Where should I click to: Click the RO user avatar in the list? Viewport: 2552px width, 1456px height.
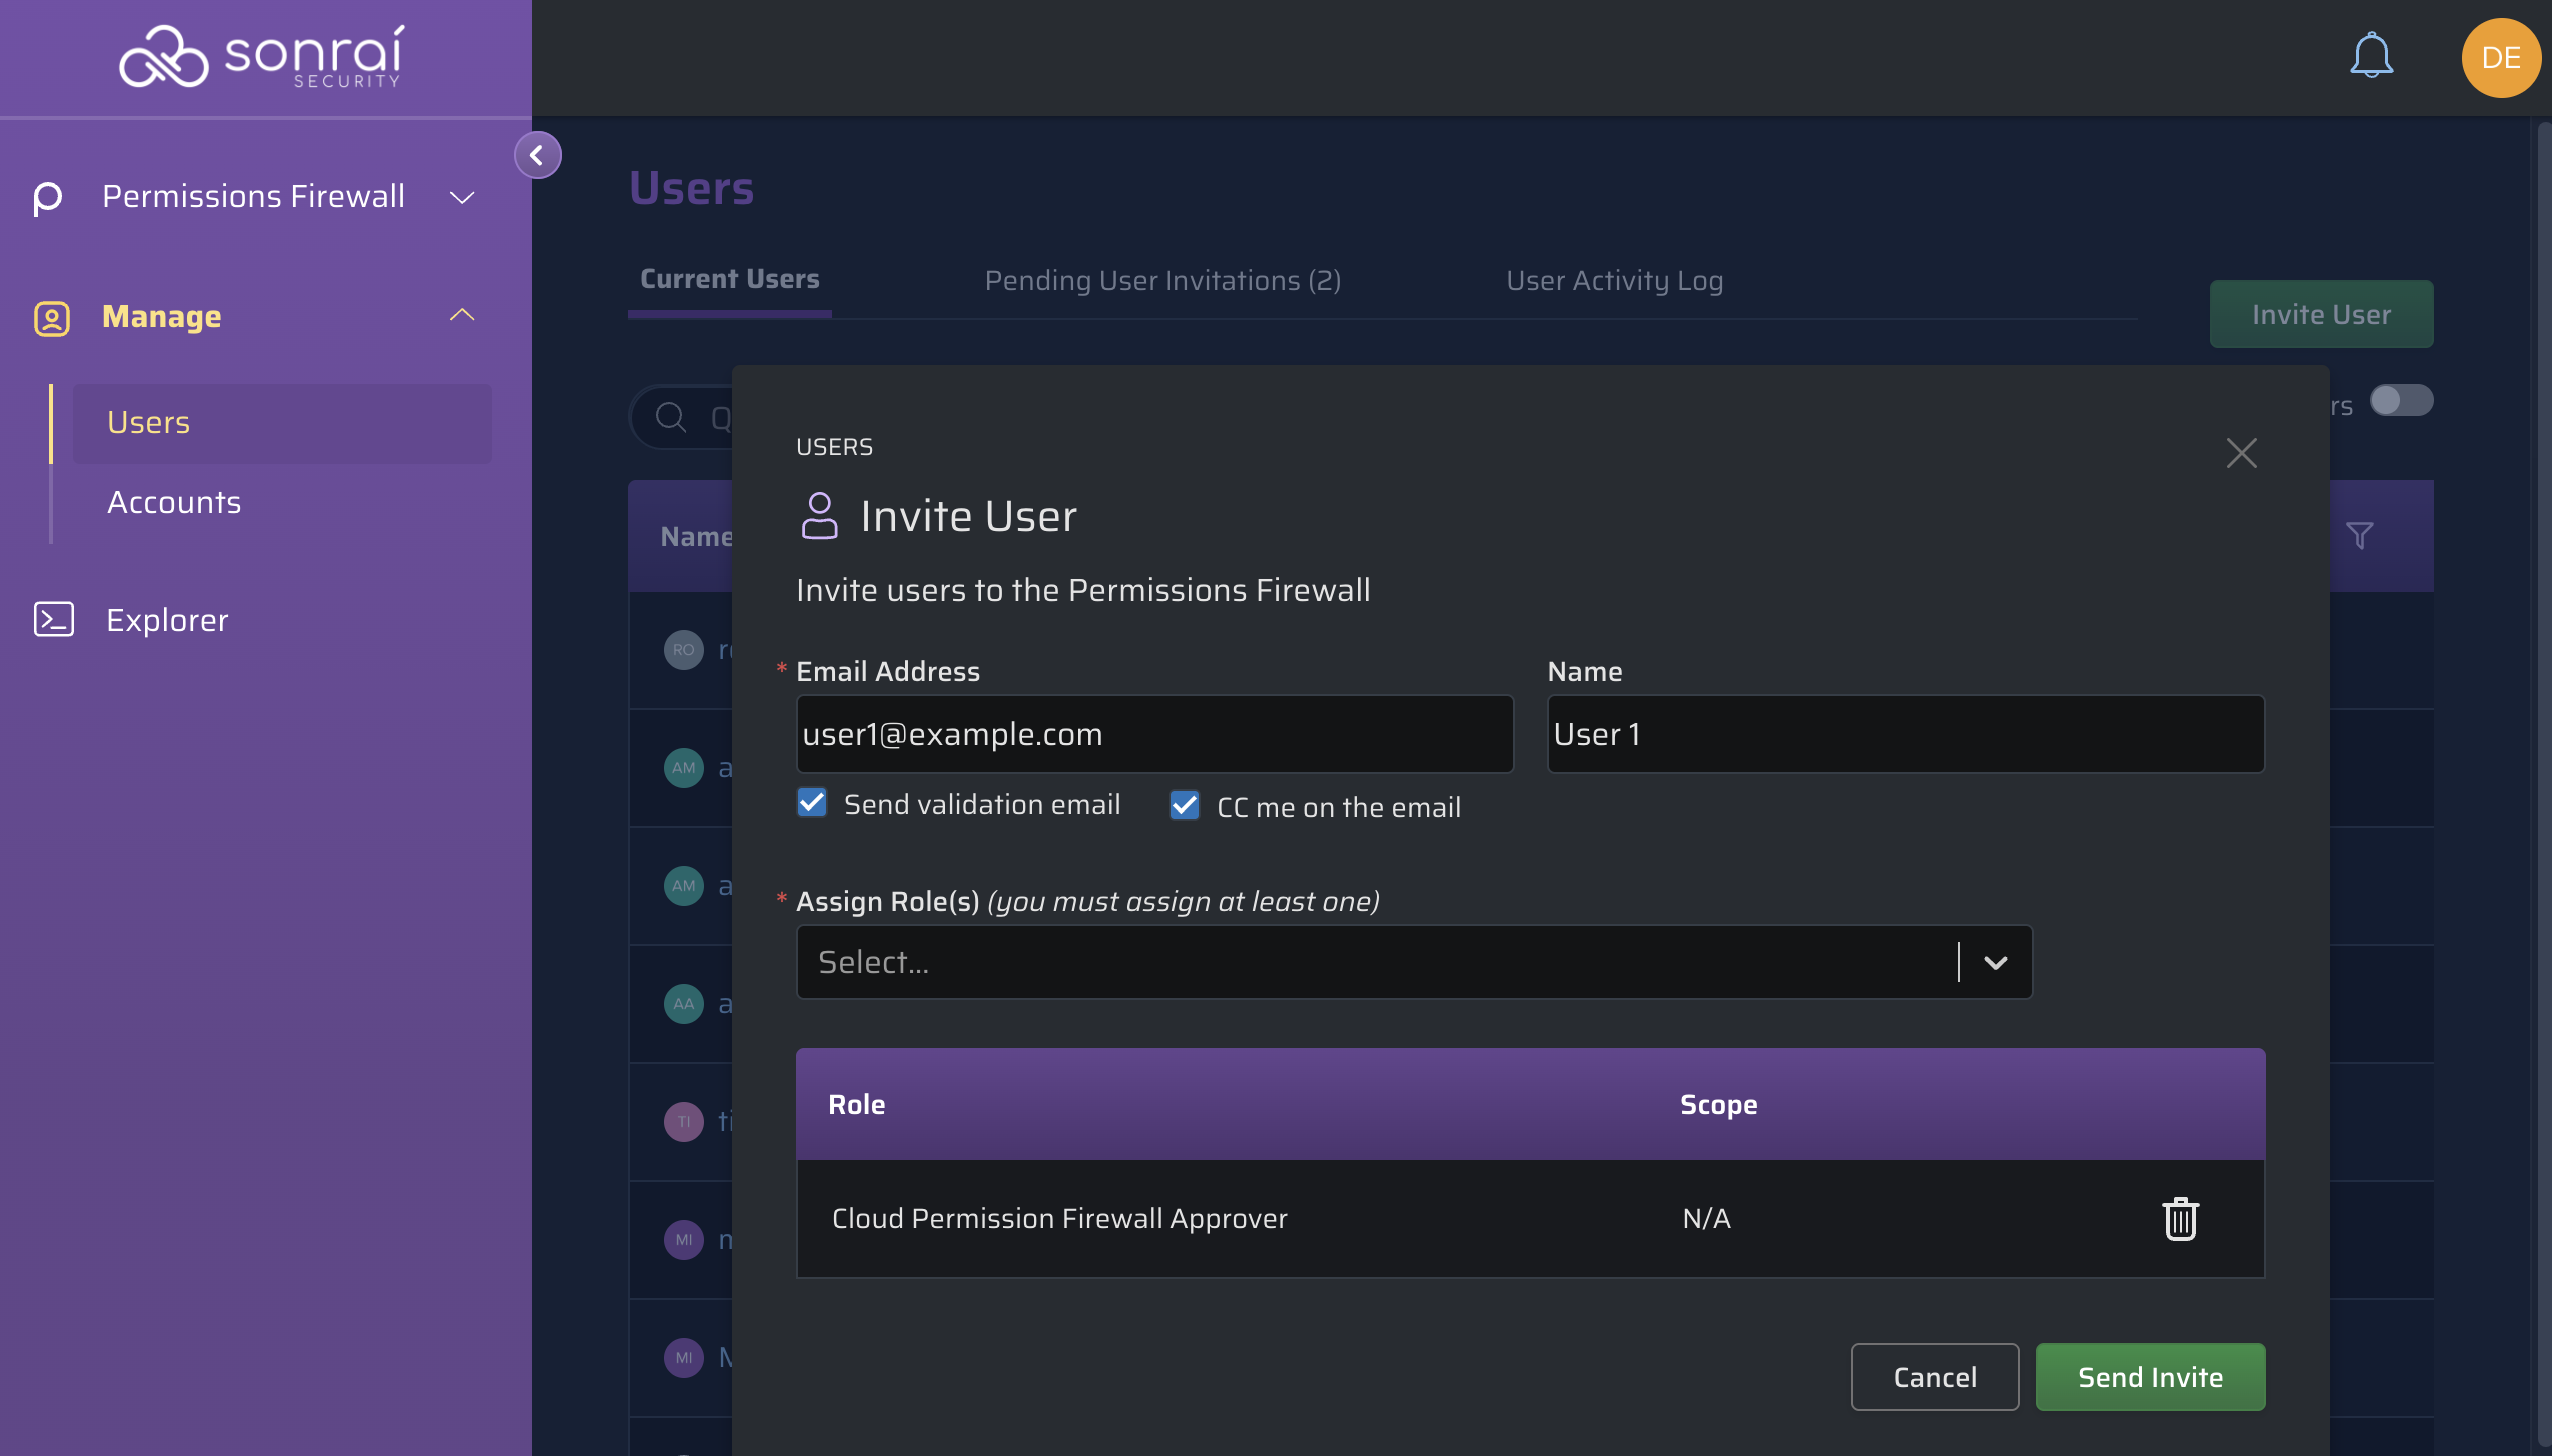[684, 650]
